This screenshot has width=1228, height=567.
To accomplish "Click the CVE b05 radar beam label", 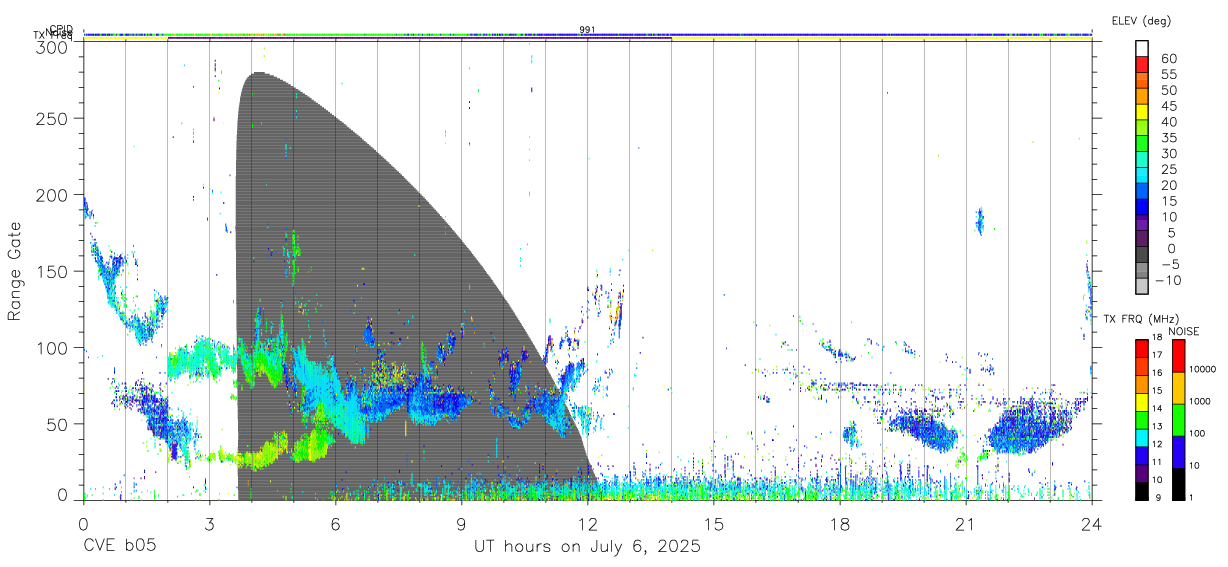I will [120, 547].
